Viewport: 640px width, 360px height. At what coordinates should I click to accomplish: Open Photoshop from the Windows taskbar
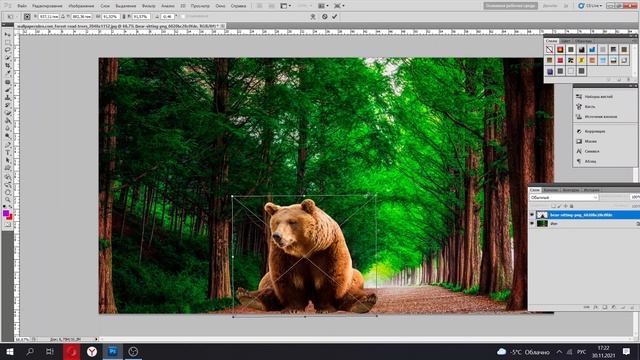pos(113,351)
